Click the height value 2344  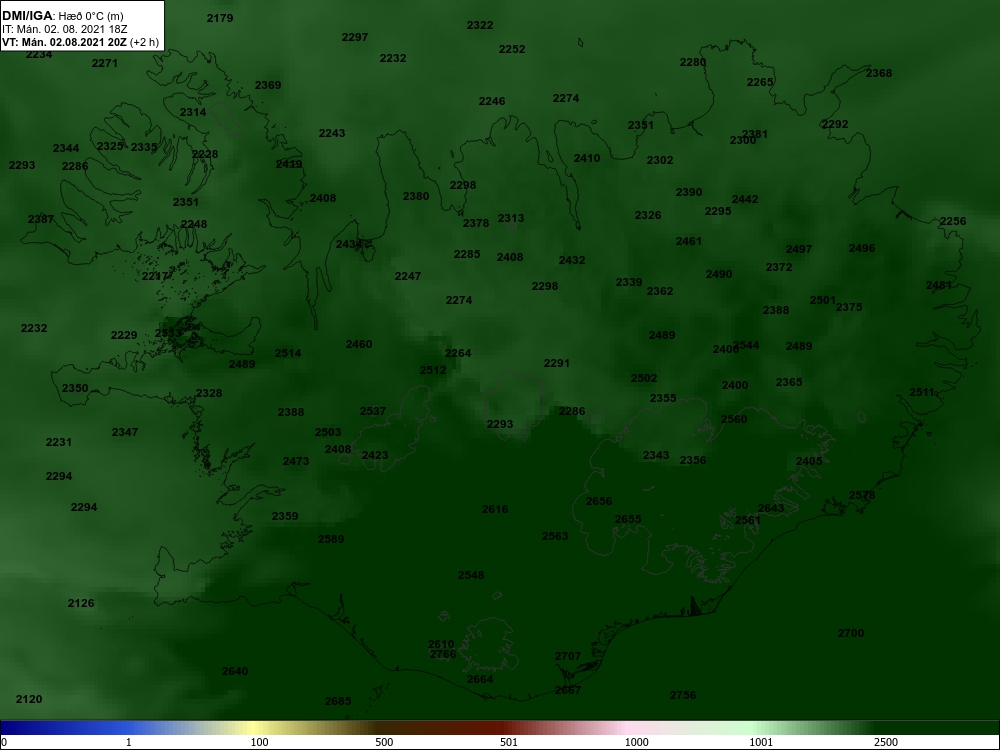(x=66, y=149)
